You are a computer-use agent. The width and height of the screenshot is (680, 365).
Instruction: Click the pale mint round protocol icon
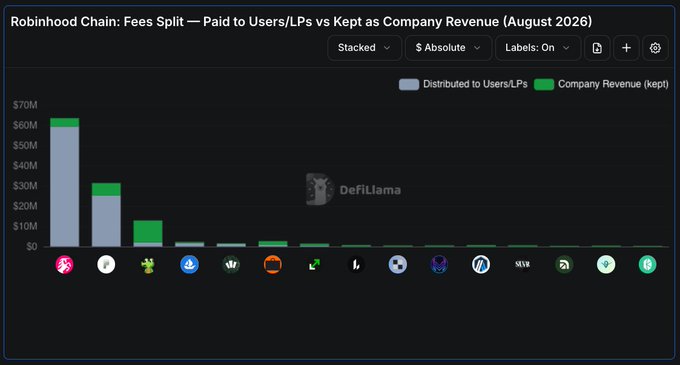point(606,264)
